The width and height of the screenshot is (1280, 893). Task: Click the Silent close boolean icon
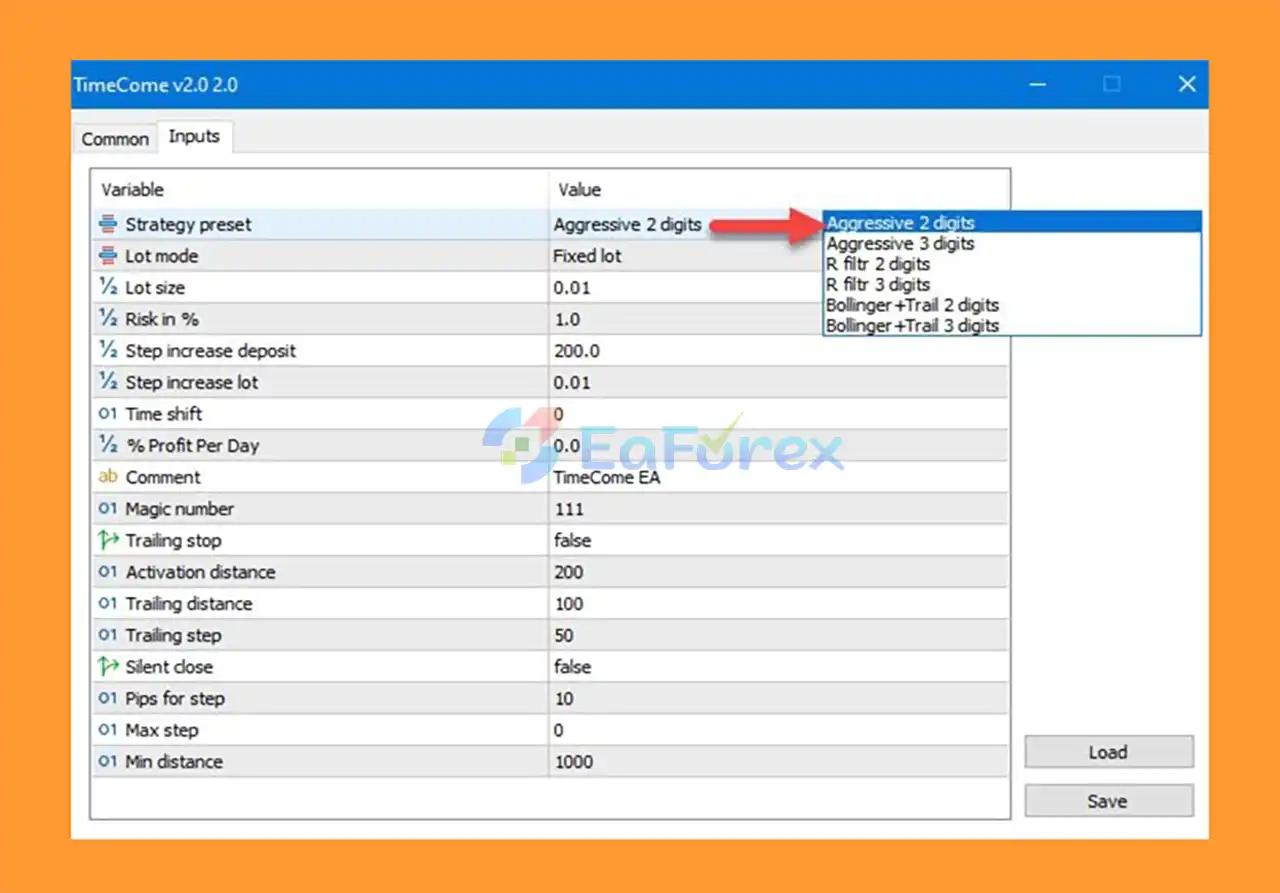108,667
